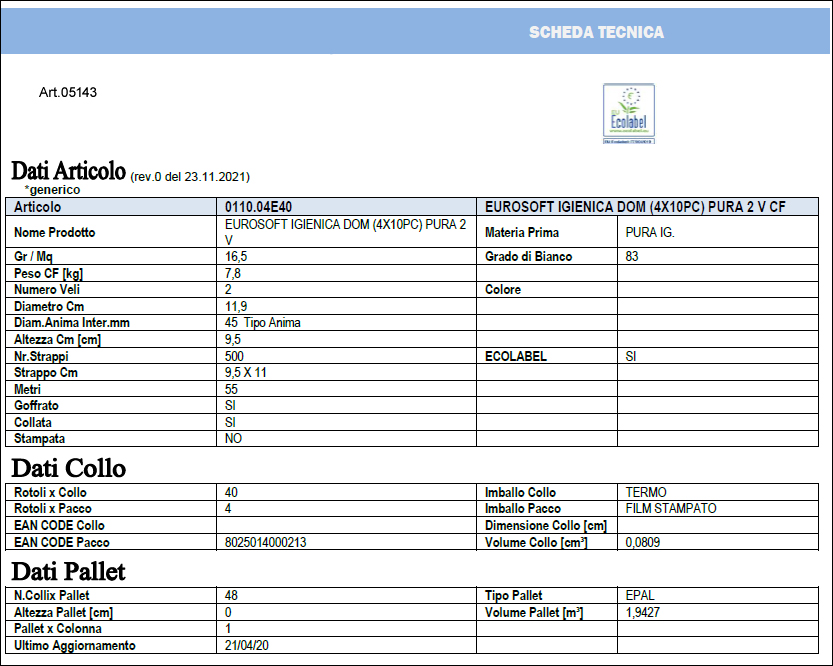Click the Goffrato label
The width and height of the screenshot is (833, 666).
pyautogui.click(x=36, y=405)
